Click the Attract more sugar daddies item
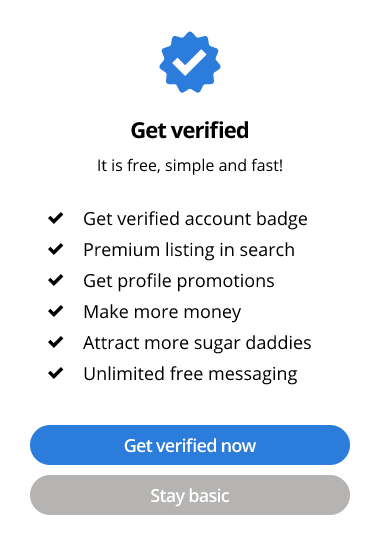The height and width of the screenshot is (545, 380). [197, 343]
